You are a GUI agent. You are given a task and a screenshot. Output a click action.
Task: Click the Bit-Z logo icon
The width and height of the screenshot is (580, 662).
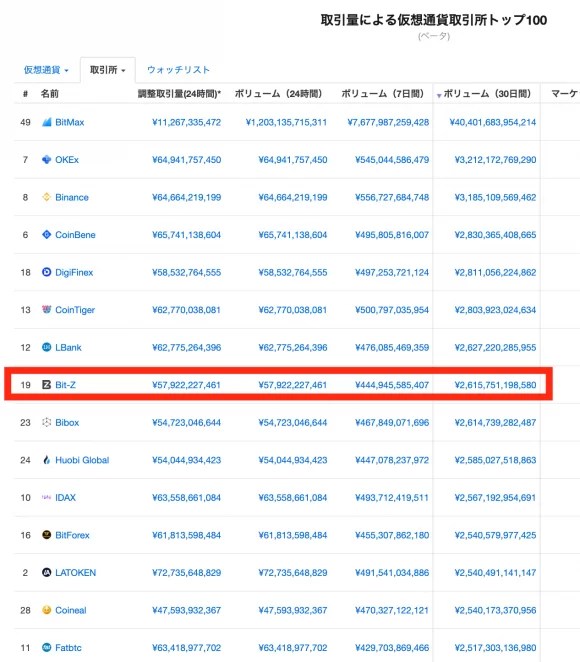[x=46, y=385]
